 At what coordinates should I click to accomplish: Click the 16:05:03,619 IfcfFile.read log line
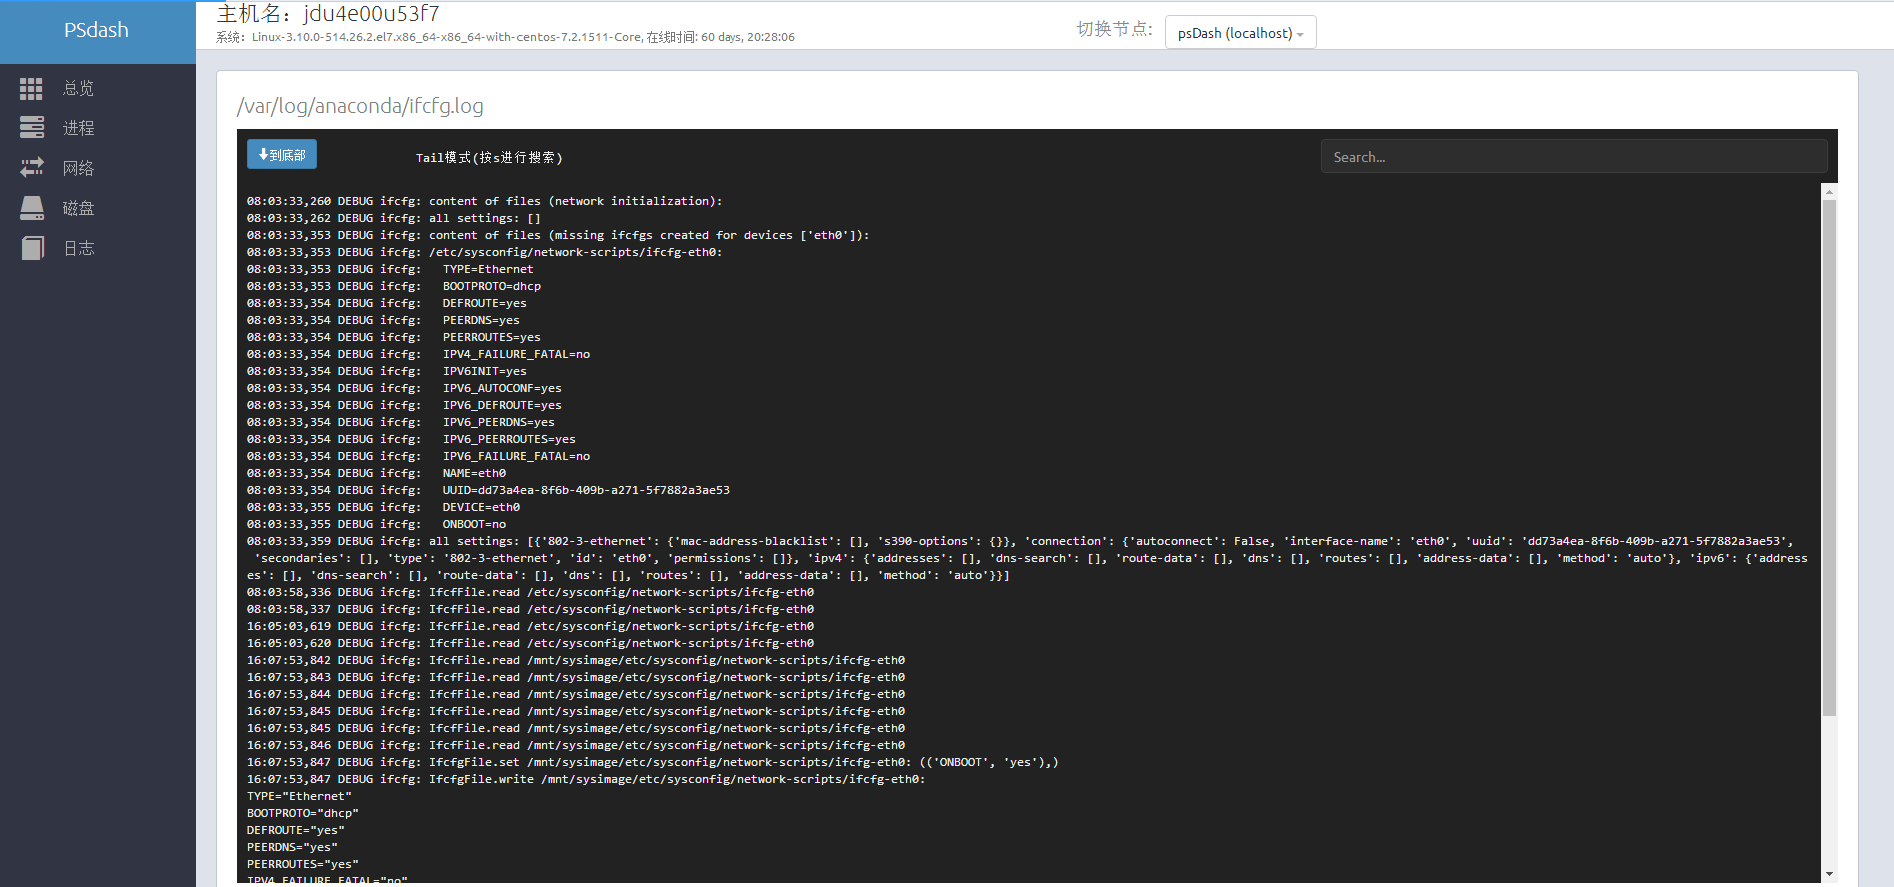[530, 626]
